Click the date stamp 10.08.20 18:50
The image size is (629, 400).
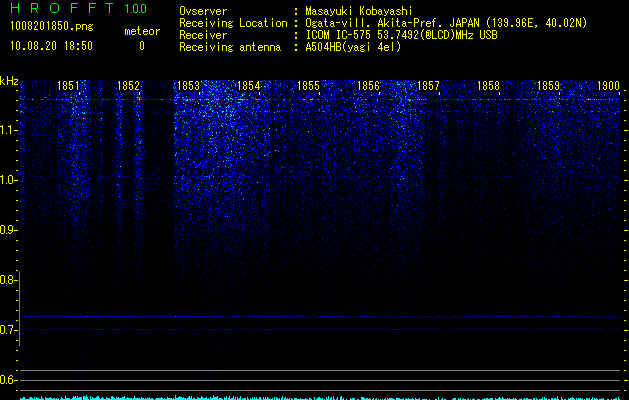(x=51, y=46)
